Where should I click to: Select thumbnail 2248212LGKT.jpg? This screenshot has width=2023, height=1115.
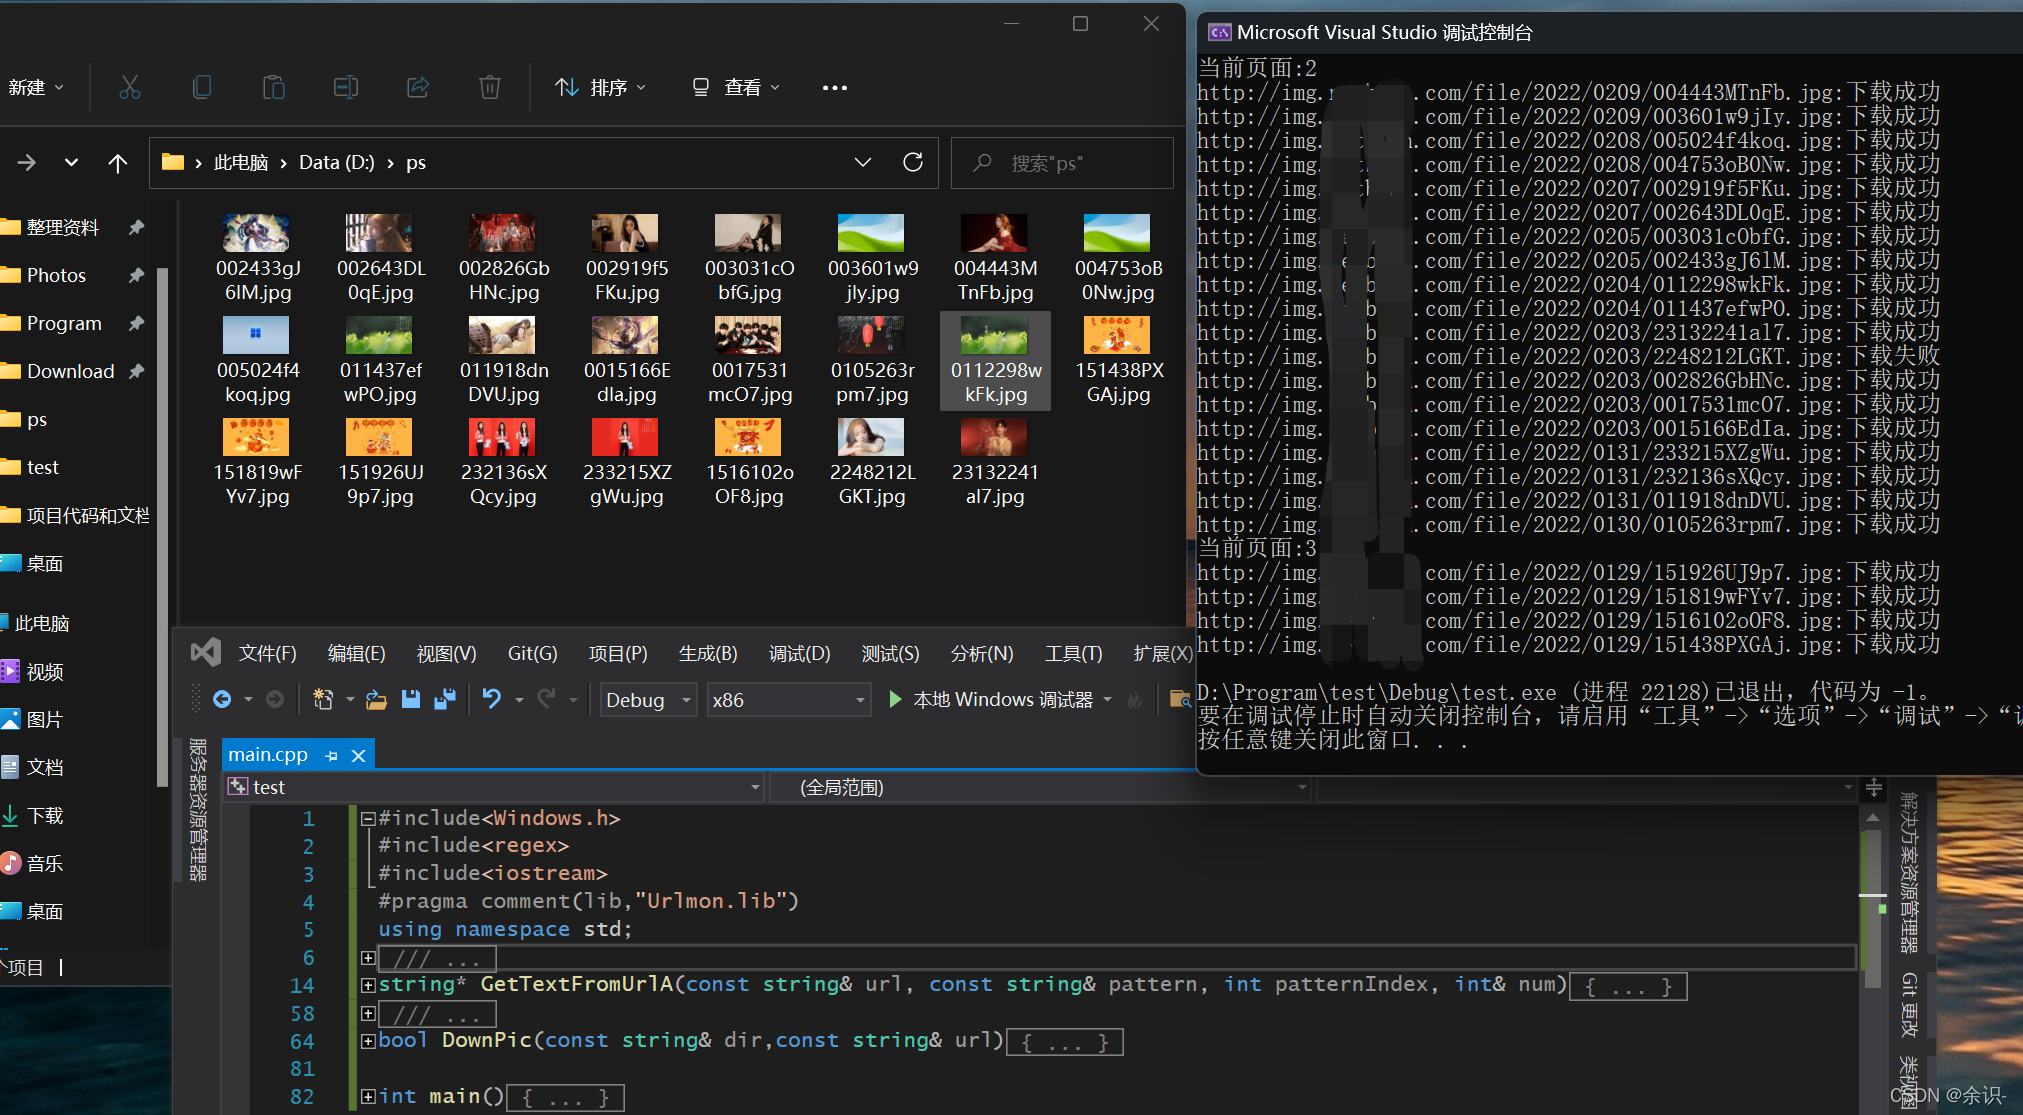pos(871,438)
